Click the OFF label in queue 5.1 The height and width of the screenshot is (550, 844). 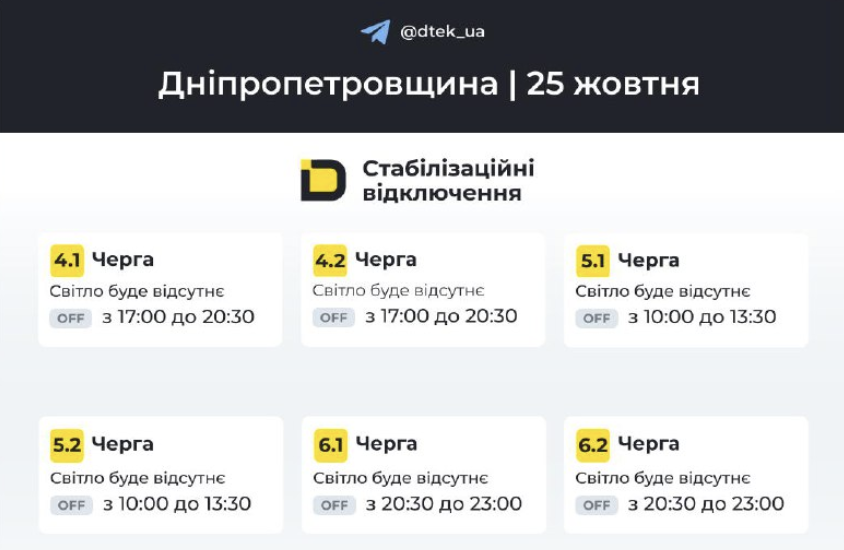(596, 318)
